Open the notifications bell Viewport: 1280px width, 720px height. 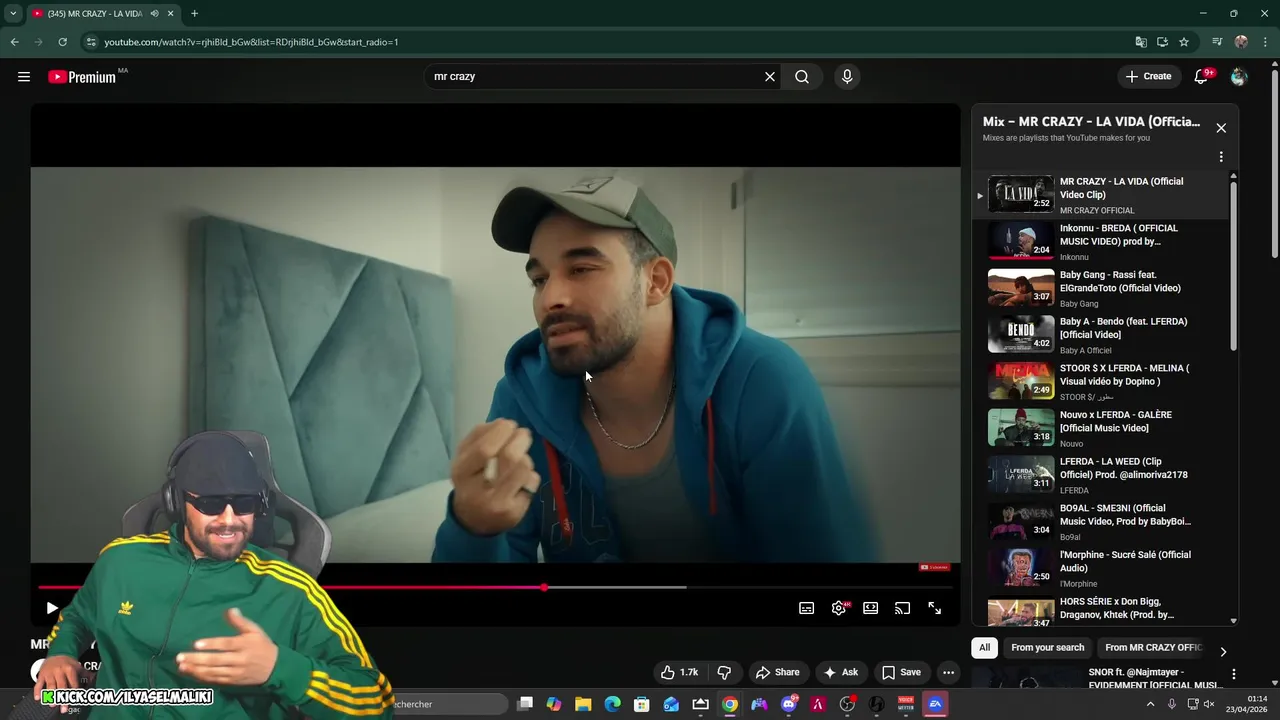(x=1202, y=77)
